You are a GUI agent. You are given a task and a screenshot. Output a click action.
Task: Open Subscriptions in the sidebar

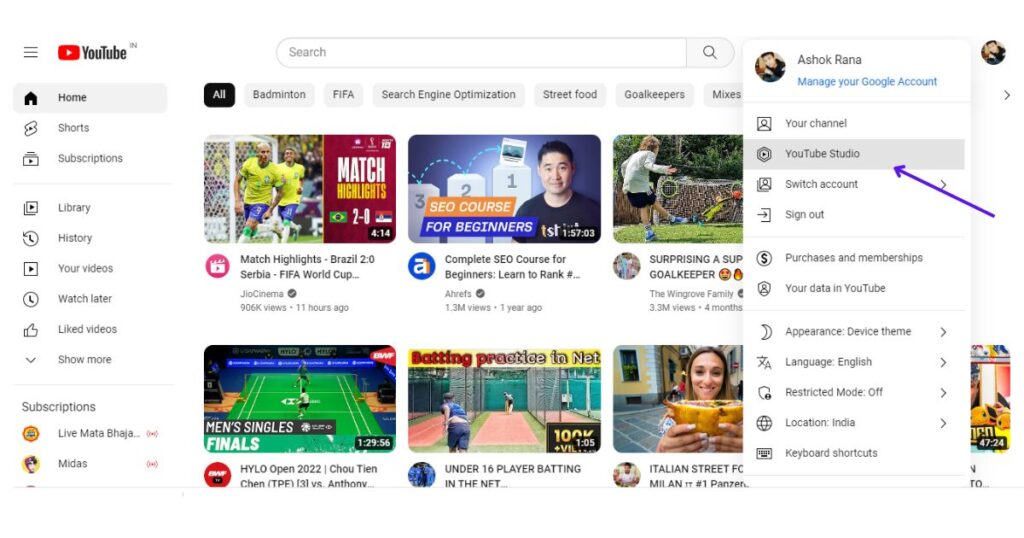(x=89, y=159)
